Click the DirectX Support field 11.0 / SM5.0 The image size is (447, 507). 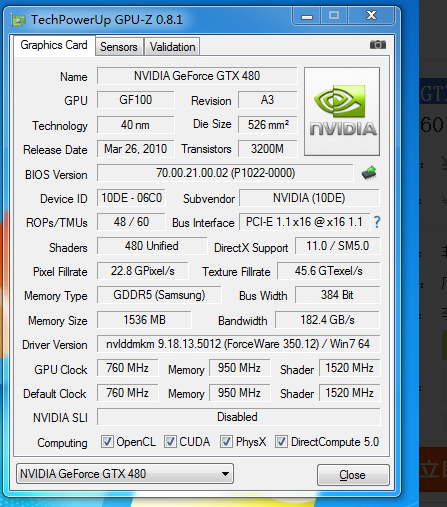tap(338, 246)
